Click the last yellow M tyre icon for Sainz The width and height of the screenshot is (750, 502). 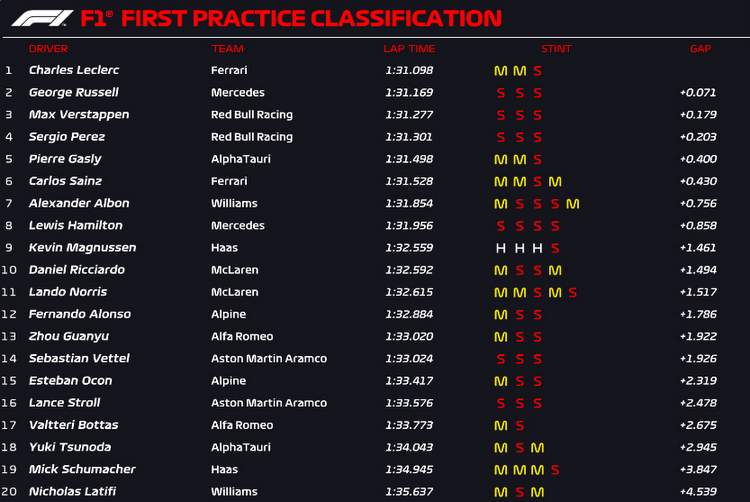click(x=555, y=182)
